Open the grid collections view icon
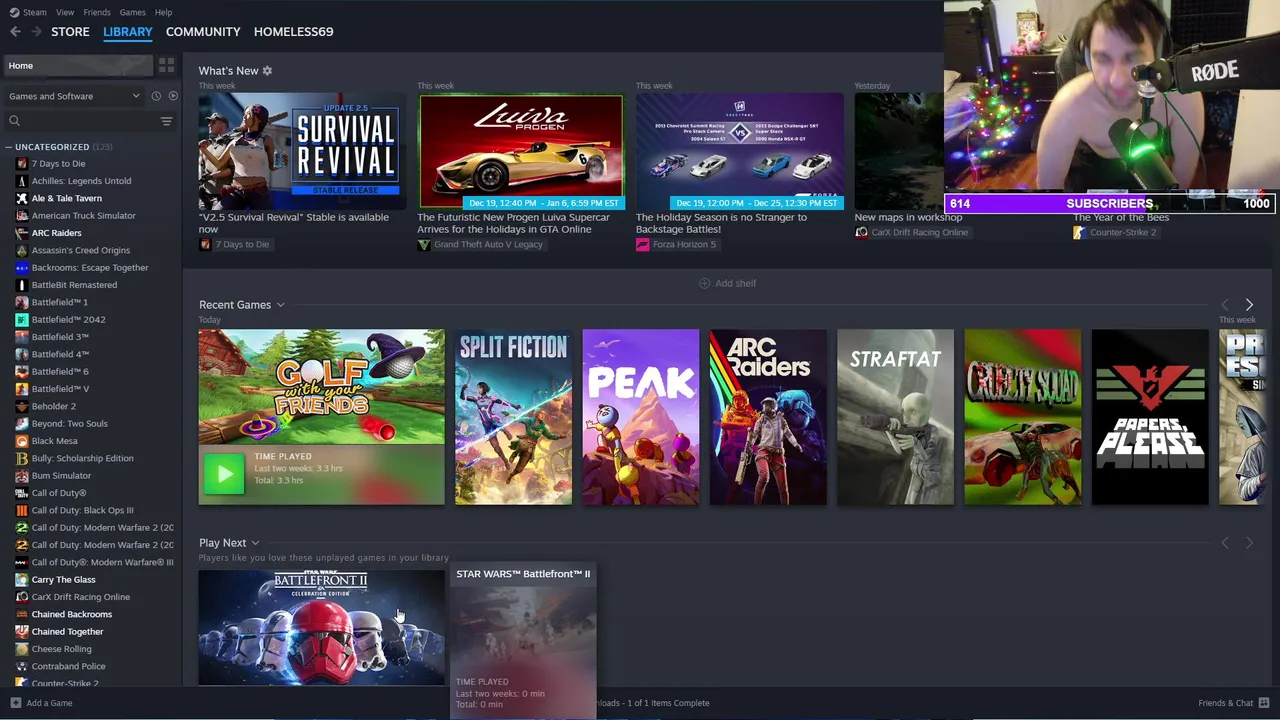Screen dimensions: 1280x720 166,65
